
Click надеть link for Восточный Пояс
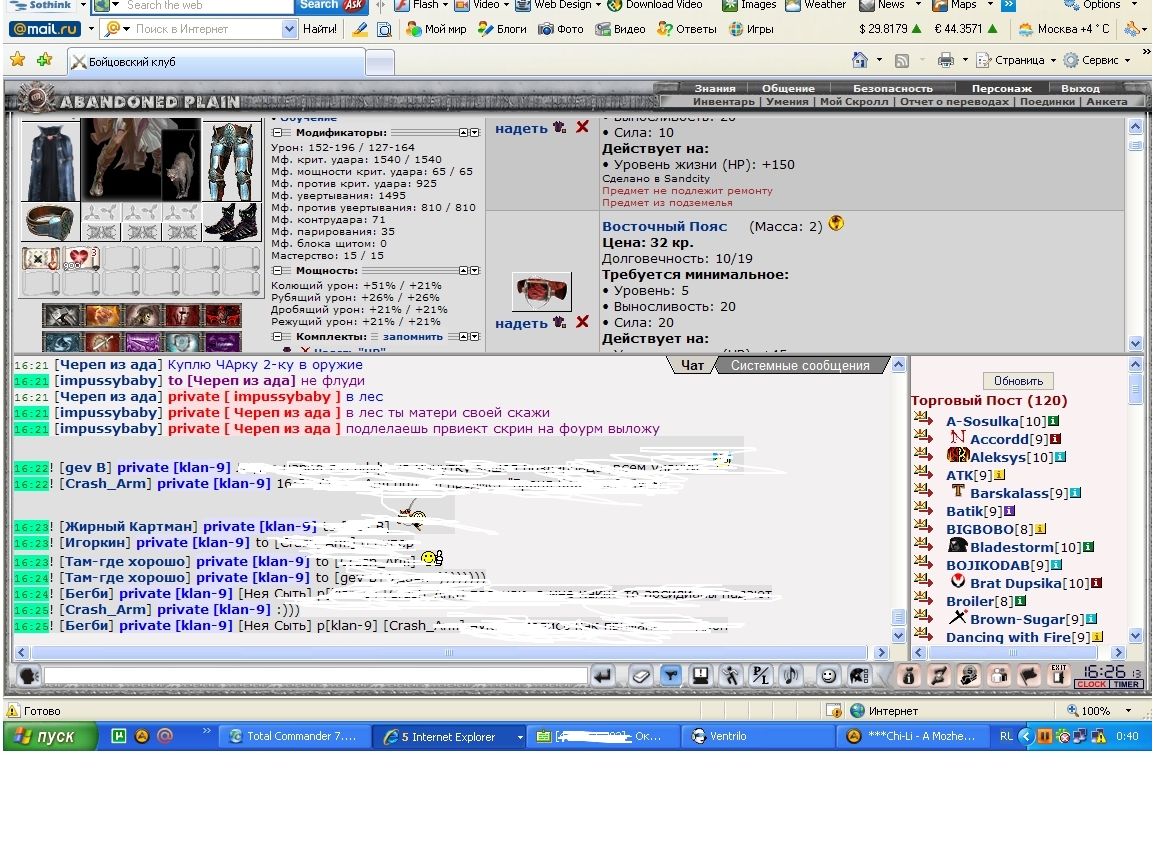pos(521,323)
